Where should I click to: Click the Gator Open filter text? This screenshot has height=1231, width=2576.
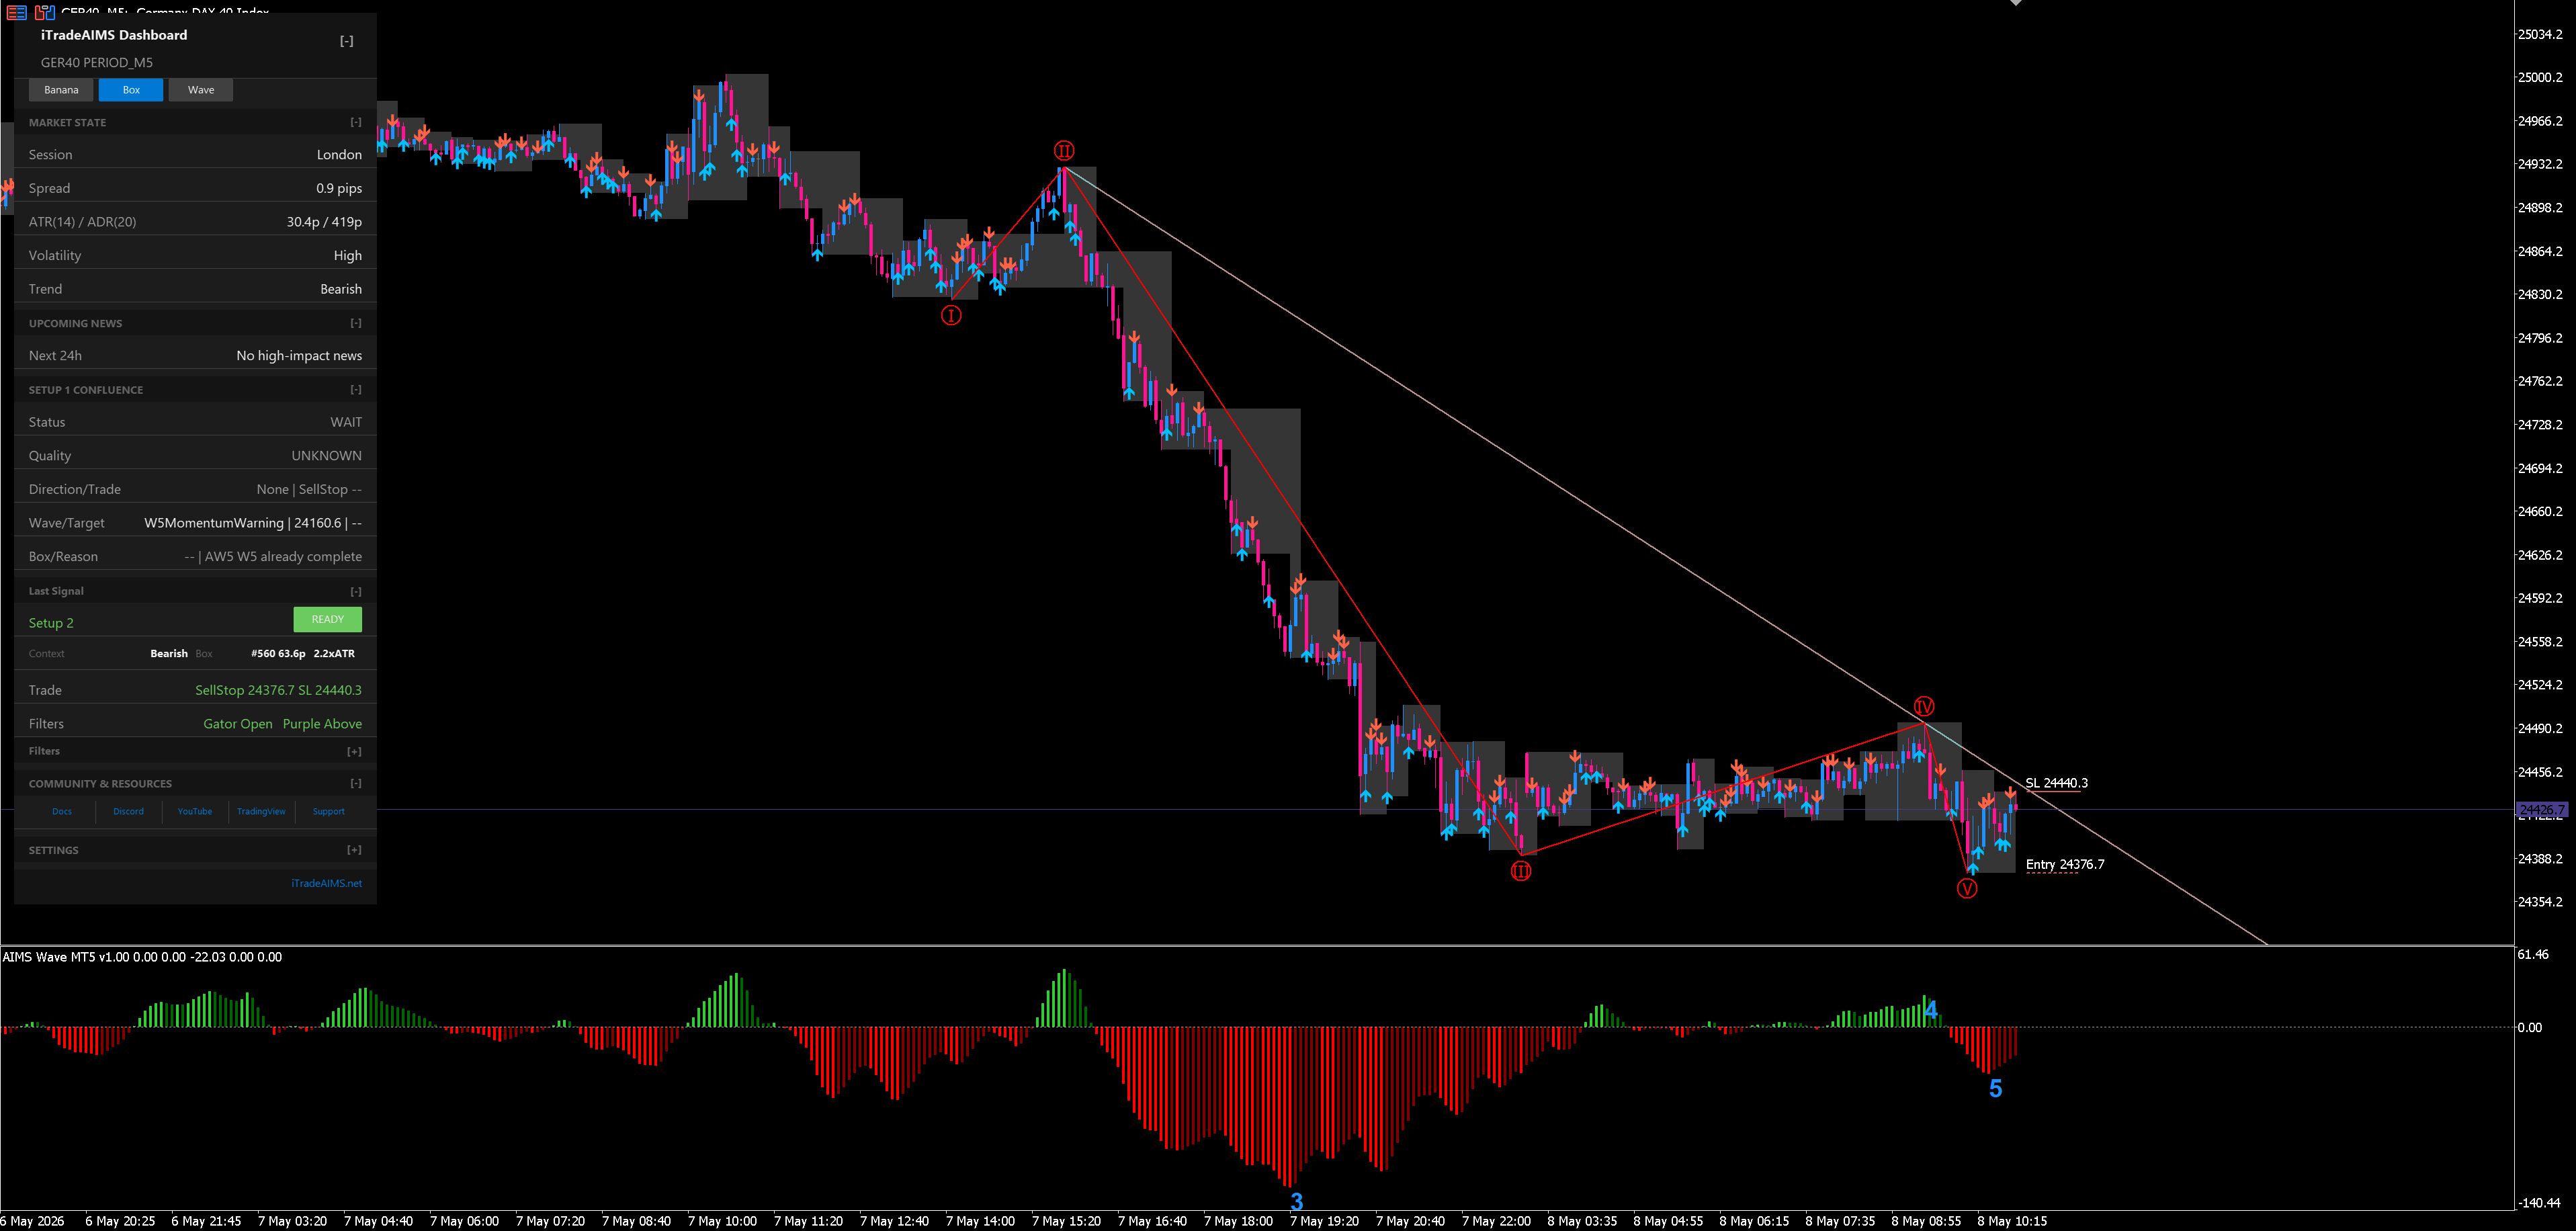pyautogui.click(x=238, y=724)
